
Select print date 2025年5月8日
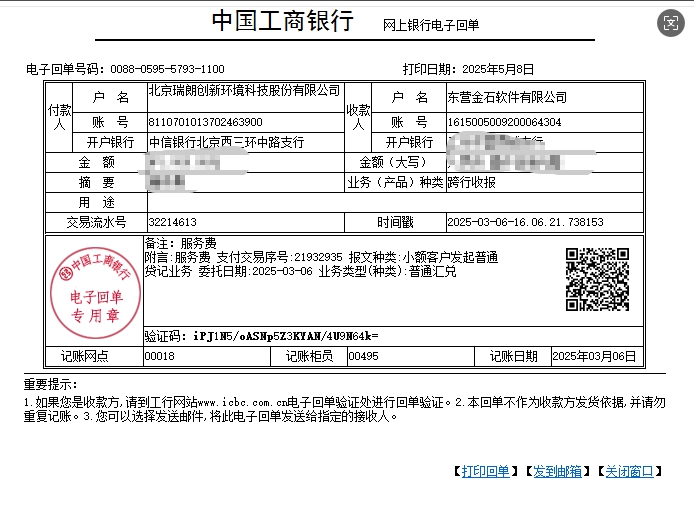click(x=498, y=69)
